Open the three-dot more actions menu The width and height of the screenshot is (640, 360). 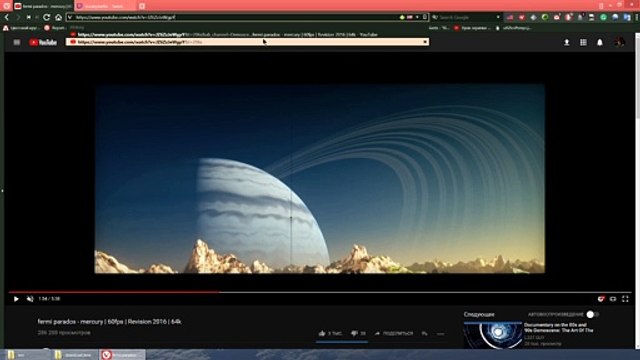point(440,334)
